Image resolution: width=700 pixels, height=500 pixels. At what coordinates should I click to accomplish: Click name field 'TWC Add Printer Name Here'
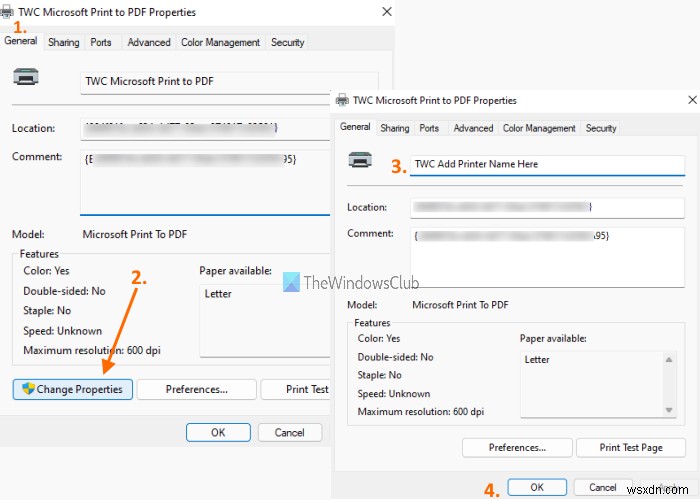click(x=547, y=165)
